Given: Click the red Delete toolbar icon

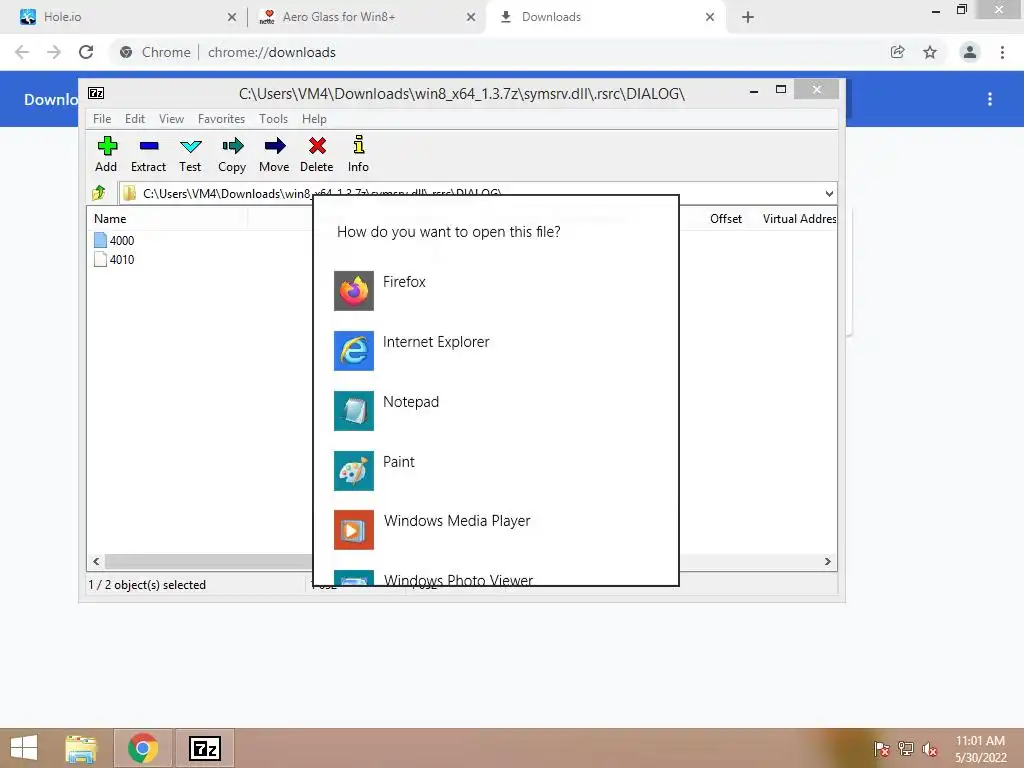Looking at the screenshot, I should pos(317,154).
